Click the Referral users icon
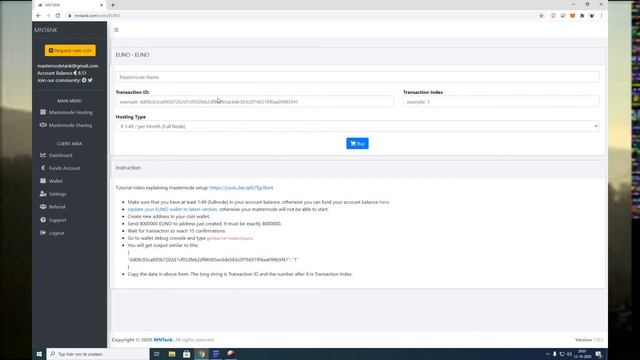The image size is (640, 360). (x=43, y=207)
